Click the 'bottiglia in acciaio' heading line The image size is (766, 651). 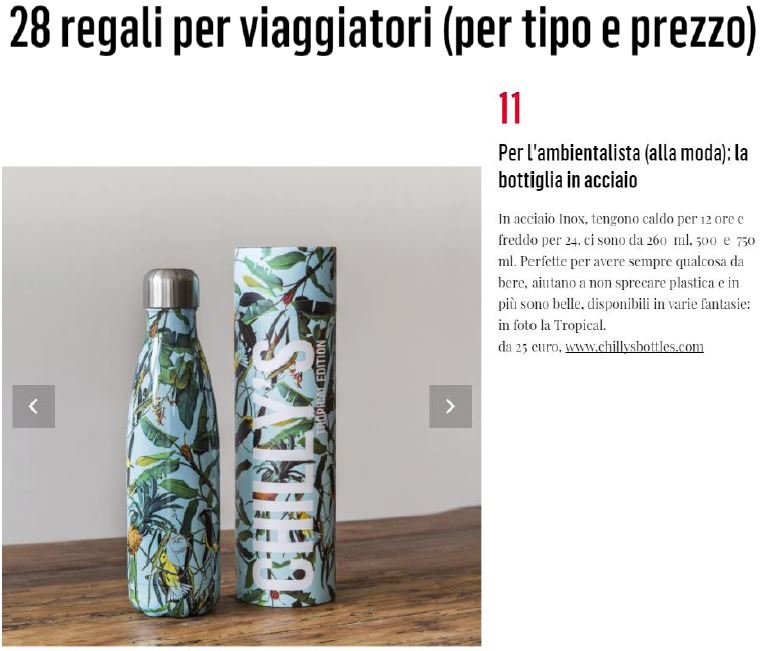tap(568, 180)
